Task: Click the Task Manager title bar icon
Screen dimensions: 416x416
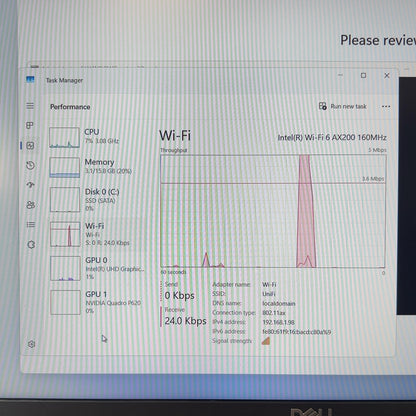Action: click(30, 79)
